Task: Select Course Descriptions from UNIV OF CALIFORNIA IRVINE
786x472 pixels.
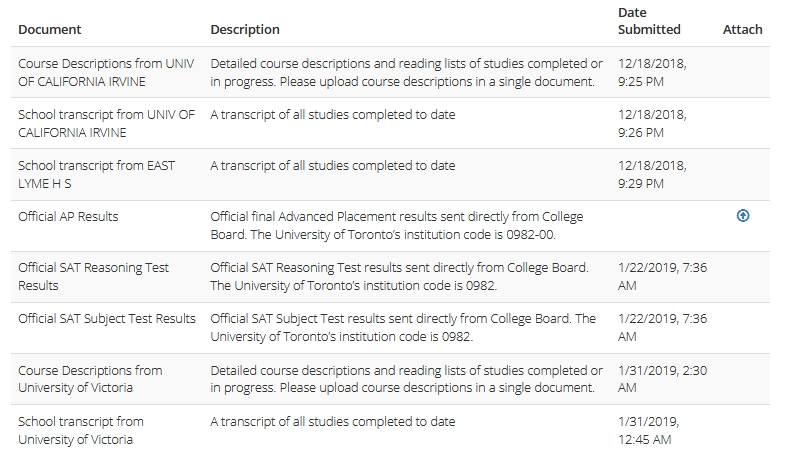Action: (106, 72)
